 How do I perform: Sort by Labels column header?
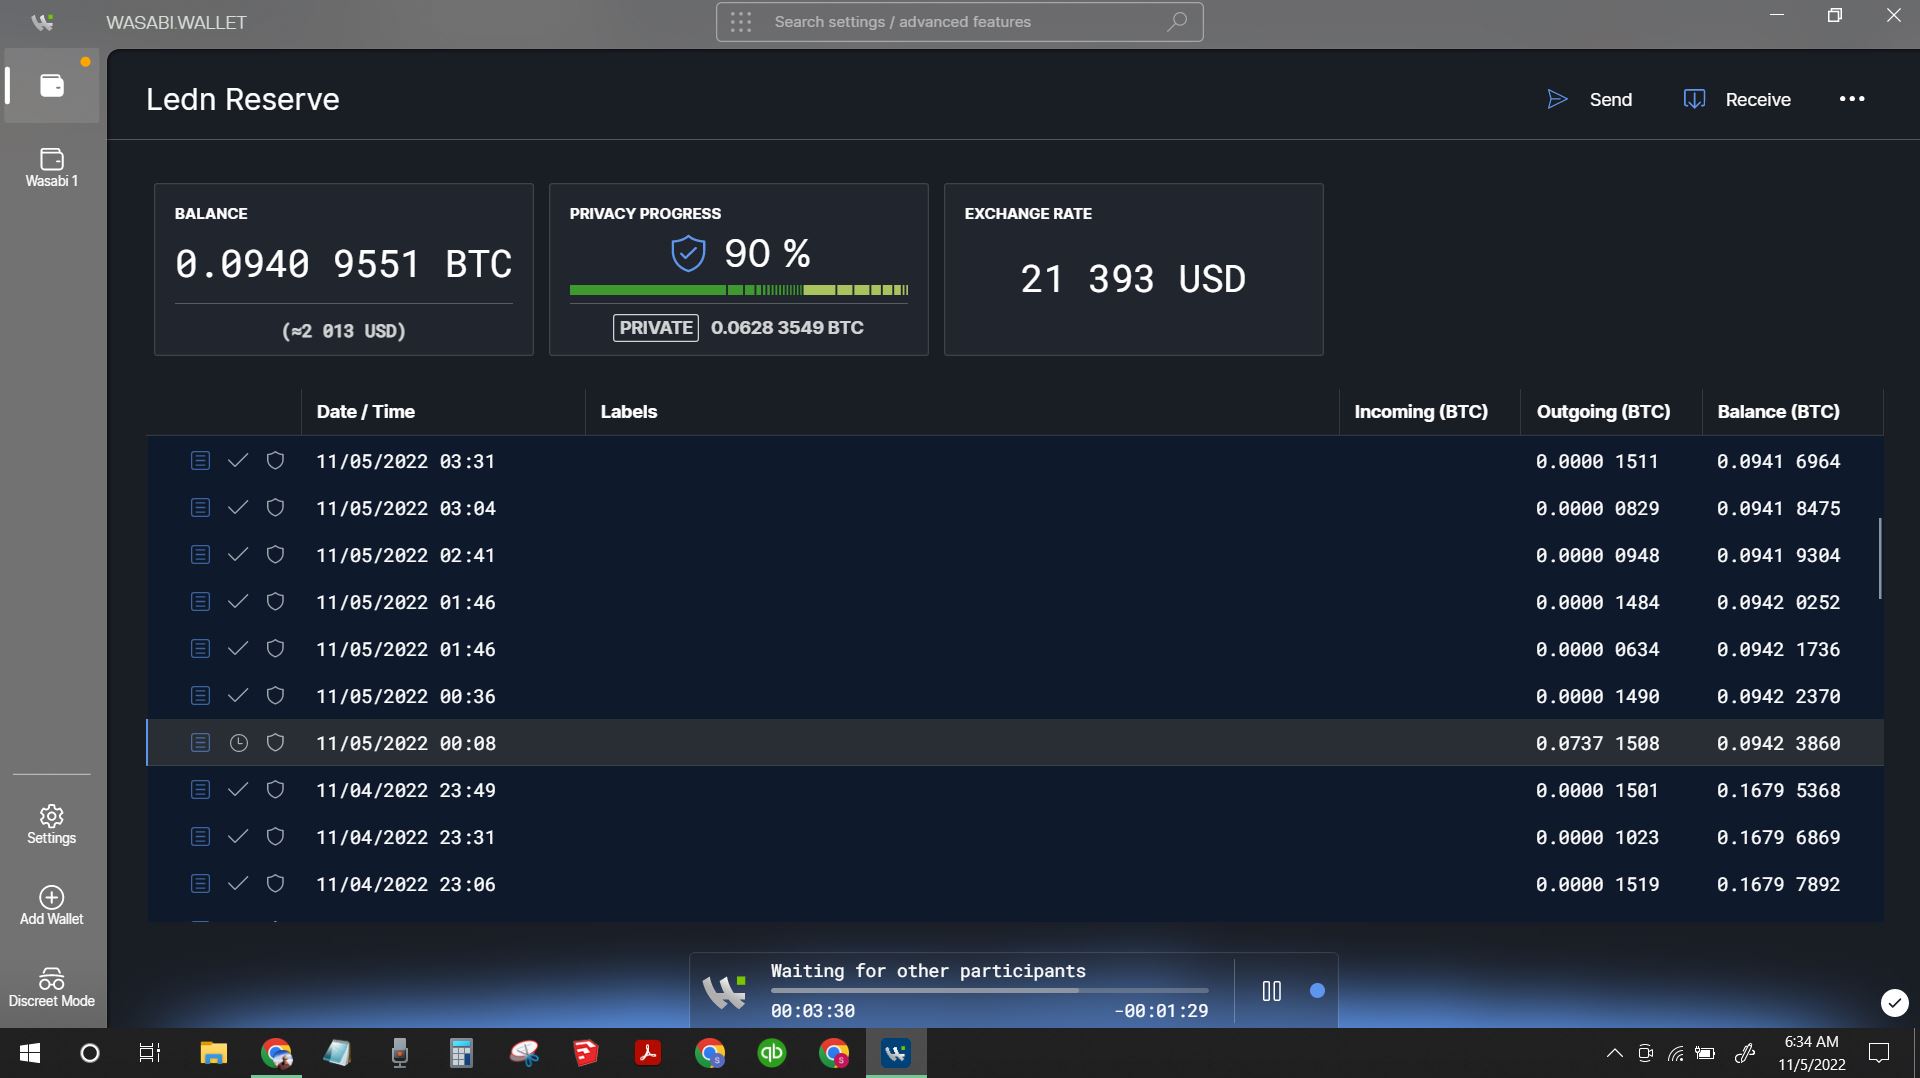[629, 412]
